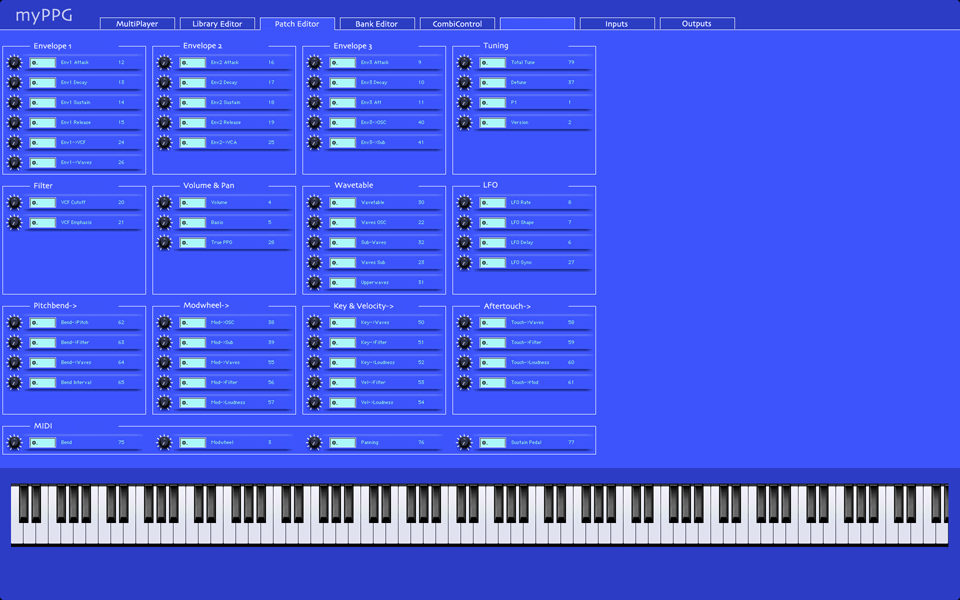
Task: Click the Mod->Loudness knob
Action: click(x=164, y=403)
